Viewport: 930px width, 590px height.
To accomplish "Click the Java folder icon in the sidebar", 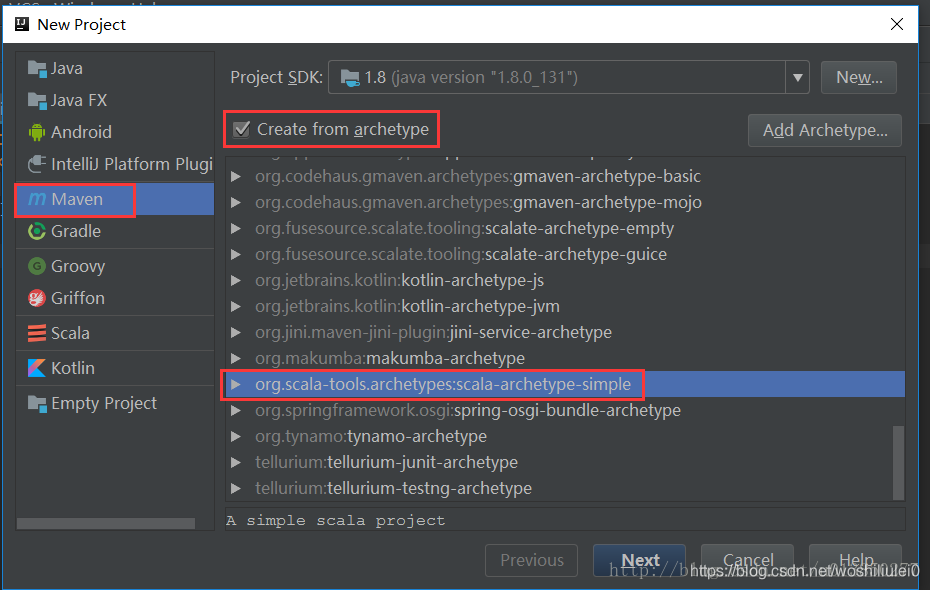I will click(x=37, y=69).
